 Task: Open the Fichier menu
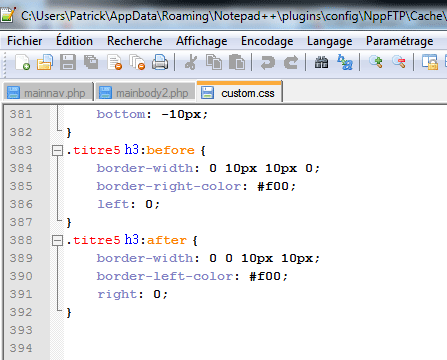coord(25,41)
